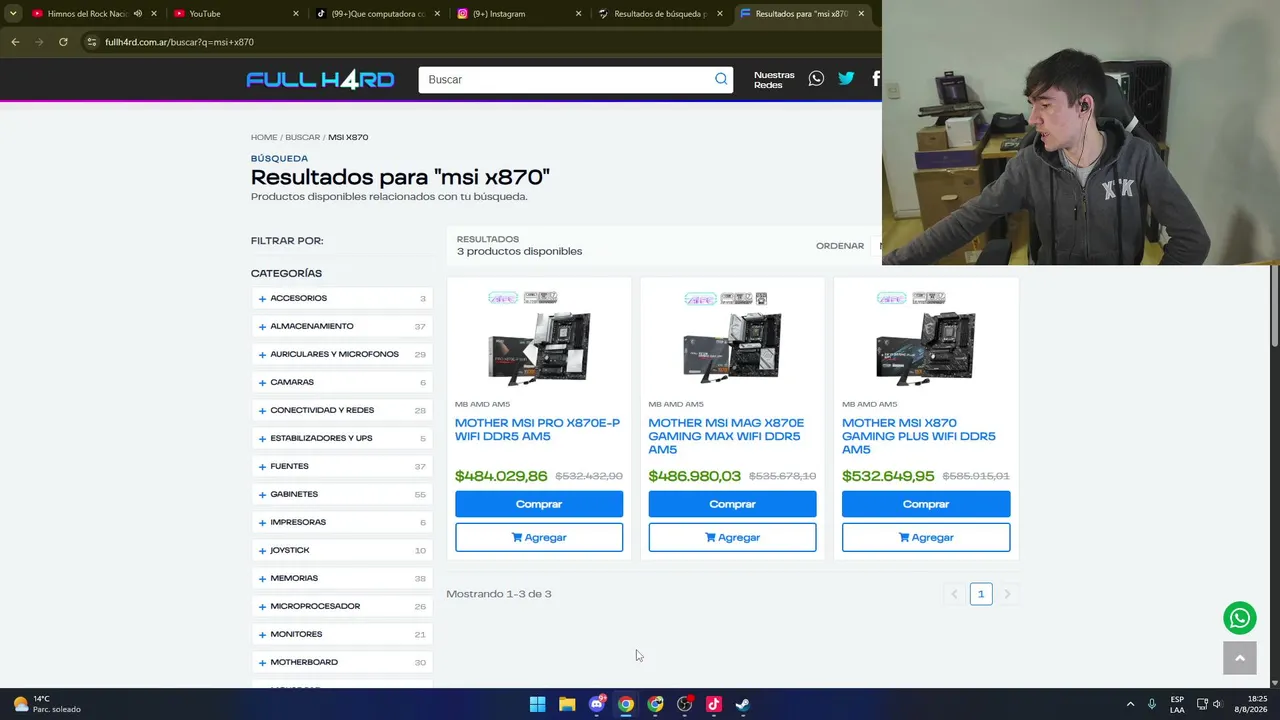Click the Full H4rd logo
The width and height of the screenshot is (1280, 720).
320,80
